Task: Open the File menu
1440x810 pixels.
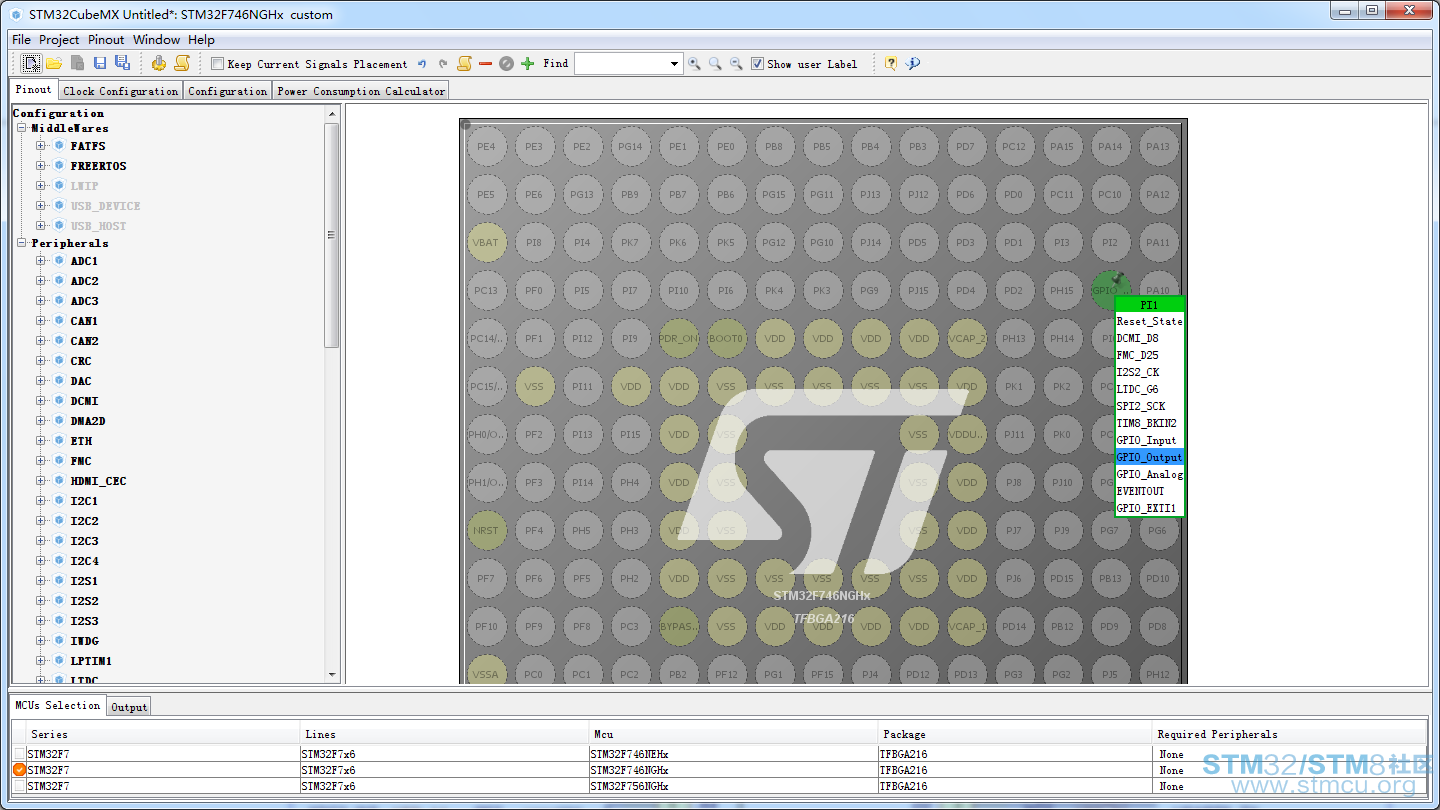Action: pos(21,40)
